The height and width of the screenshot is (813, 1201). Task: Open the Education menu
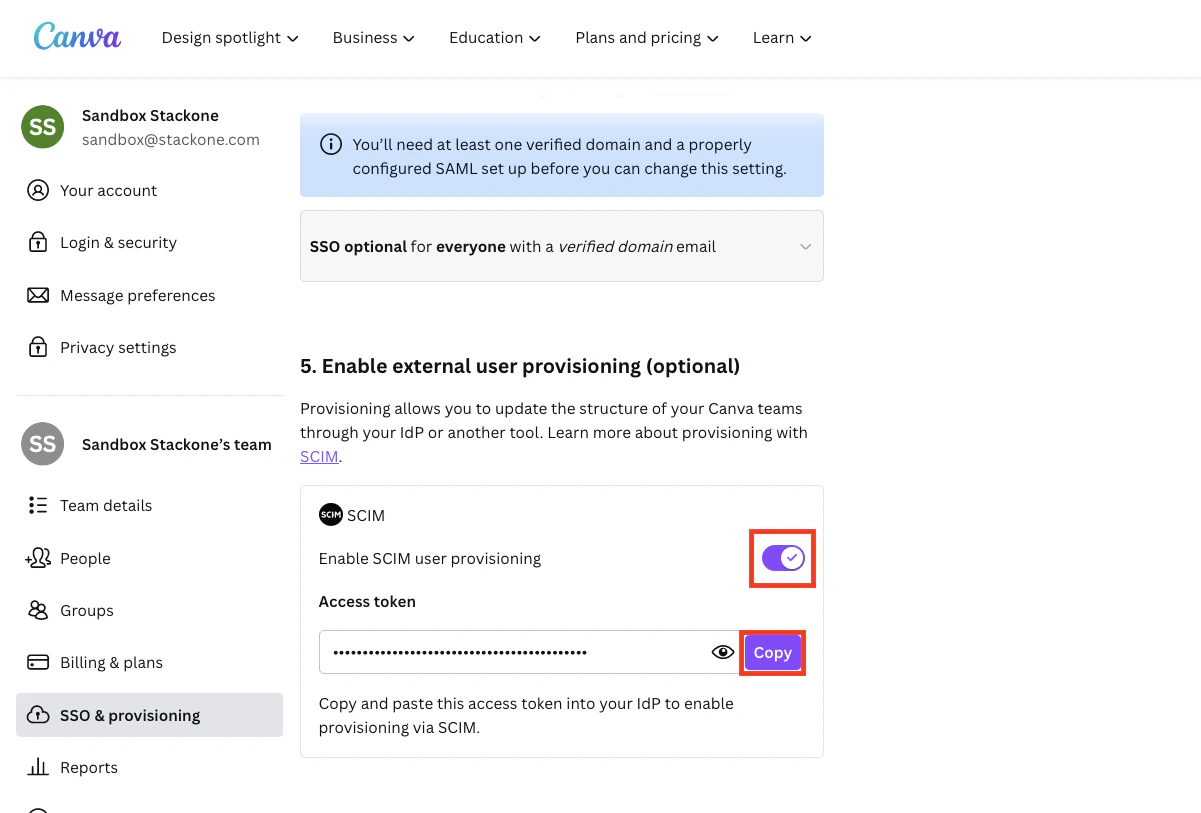coord(495,38)
